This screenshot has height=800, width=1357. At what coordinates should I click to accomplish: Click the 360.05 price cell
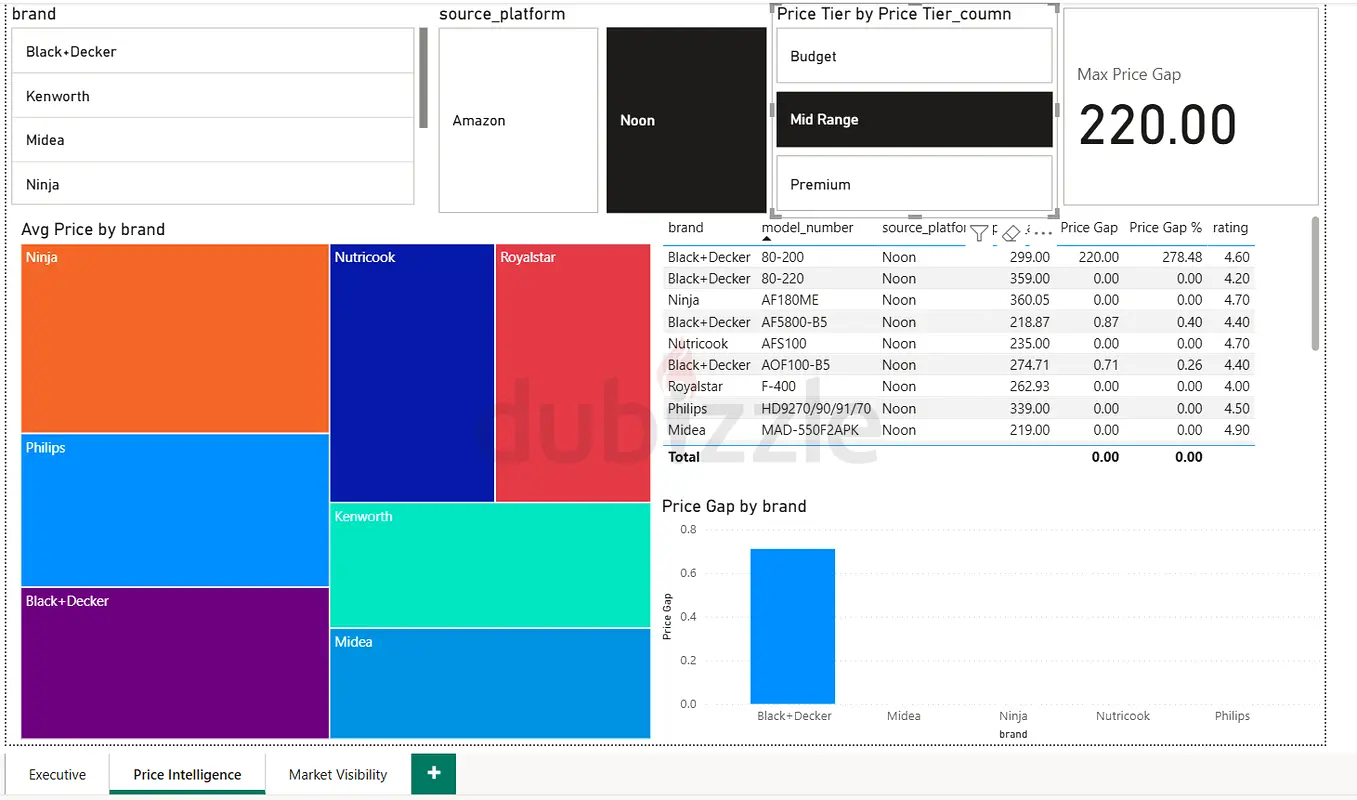click(1030, 300)
